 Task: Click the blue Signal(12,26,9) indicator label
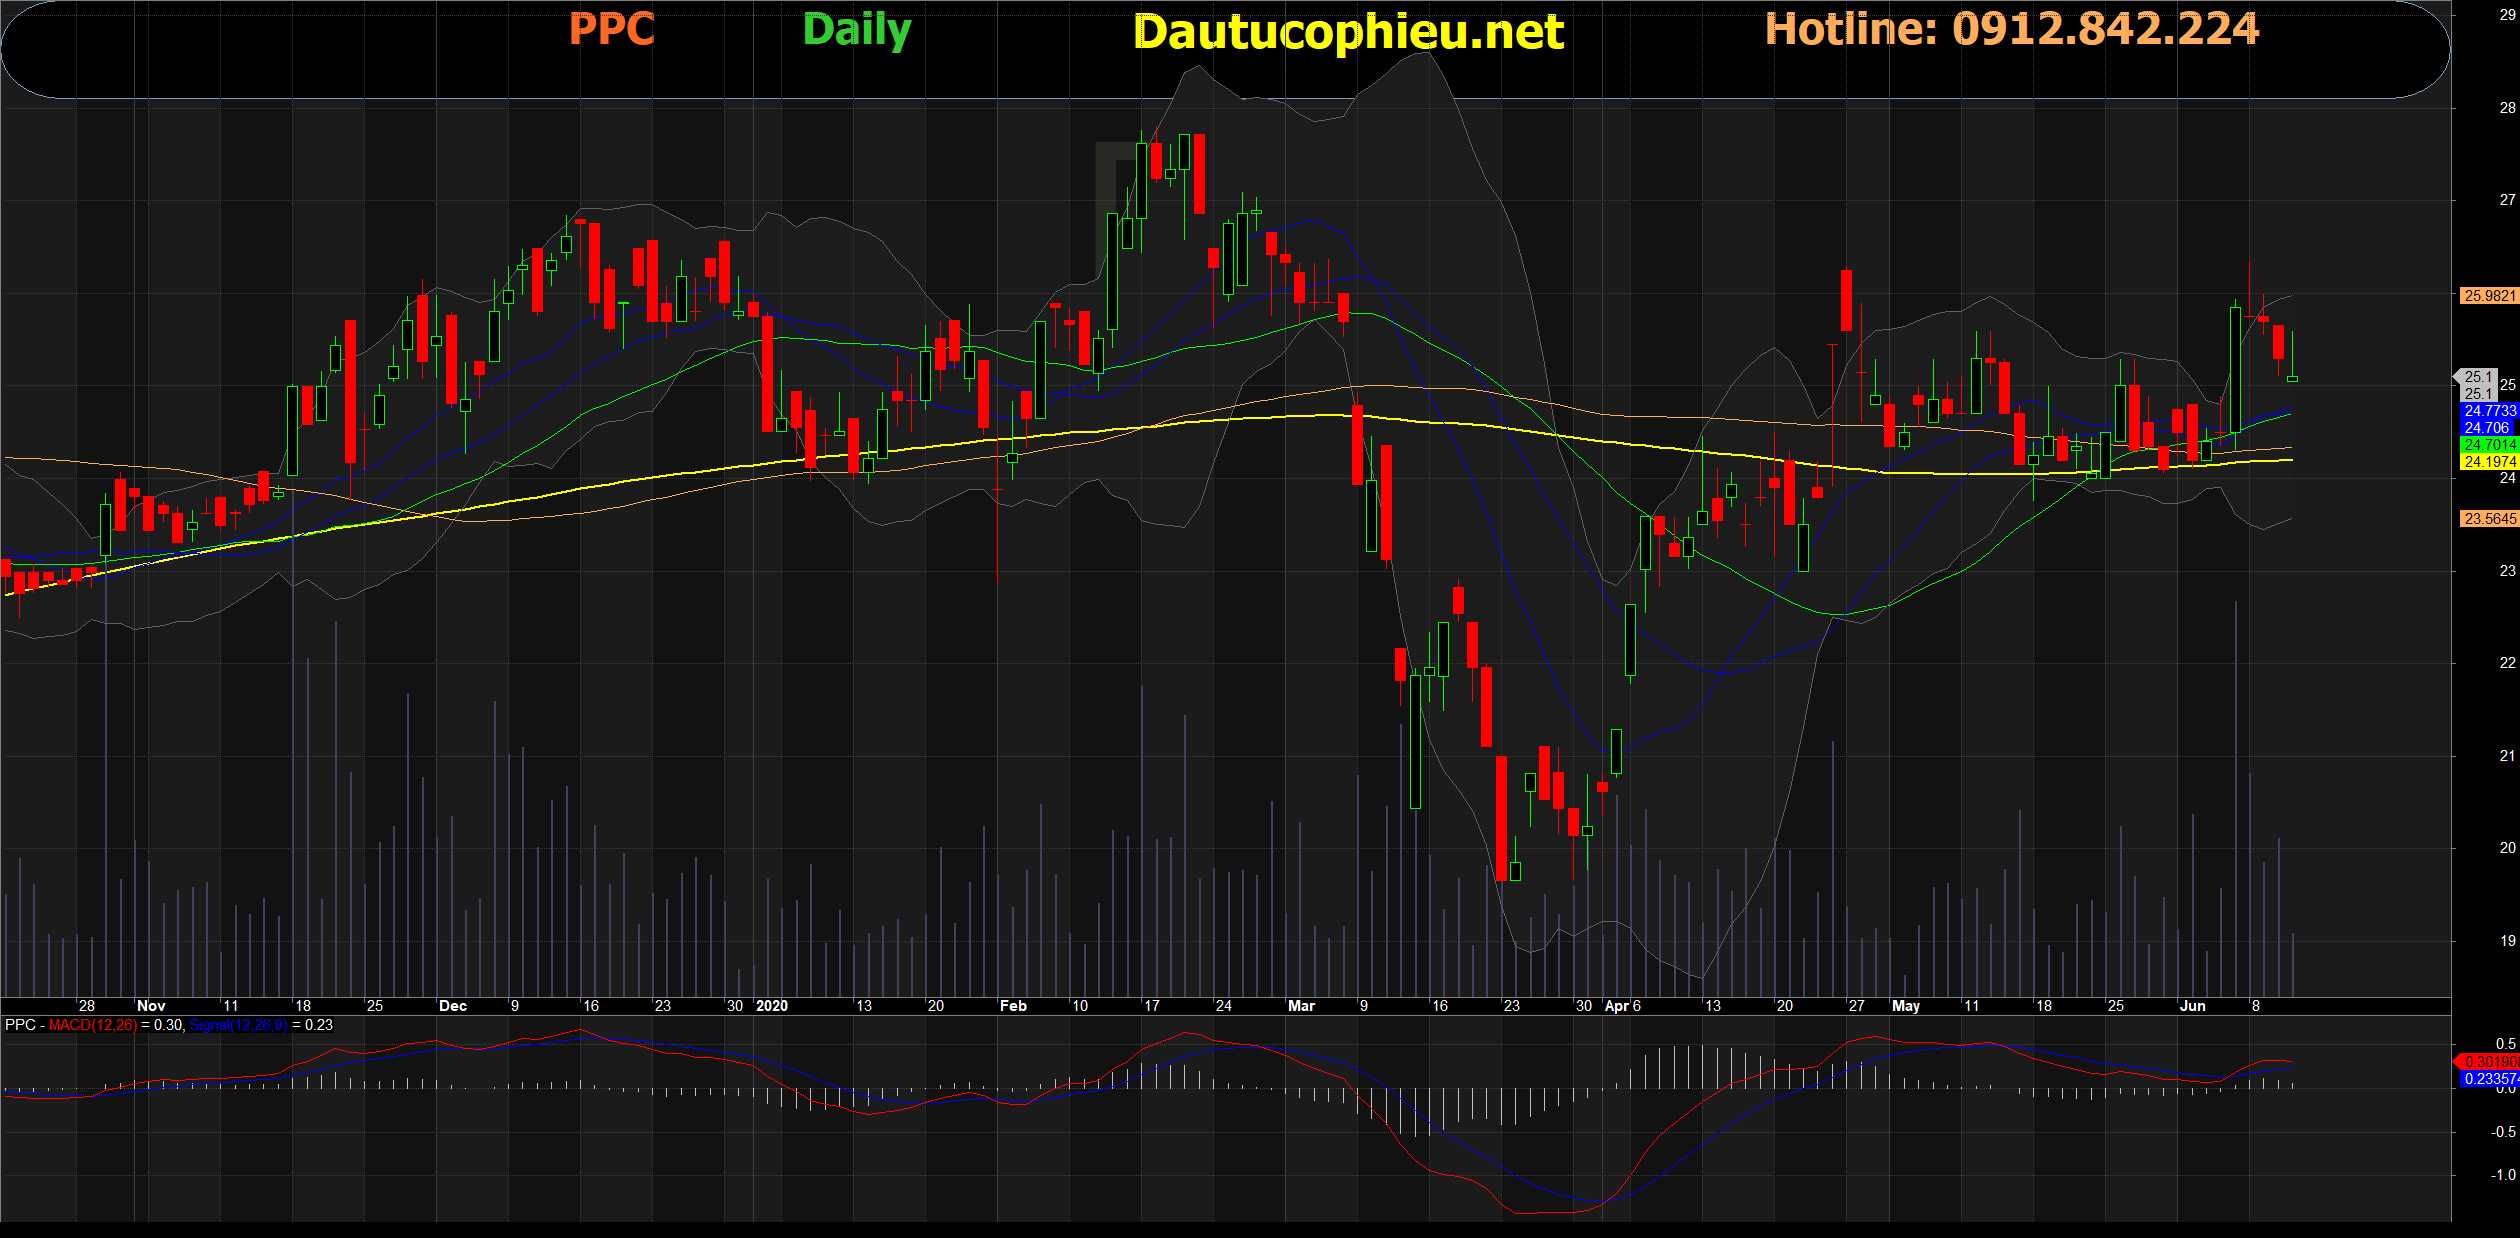coord(238,1025)
